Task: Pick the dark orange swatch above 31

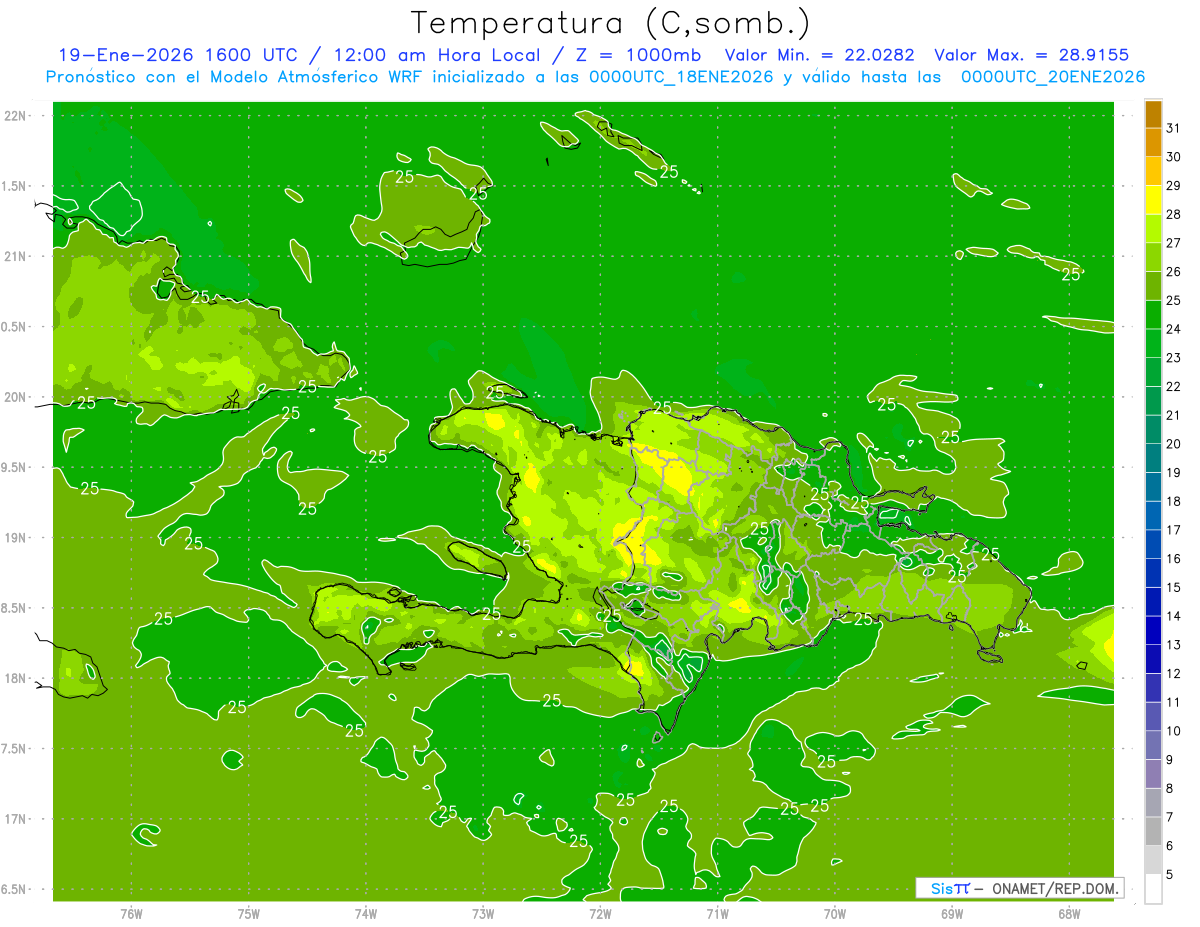Action: point(1153,114)
